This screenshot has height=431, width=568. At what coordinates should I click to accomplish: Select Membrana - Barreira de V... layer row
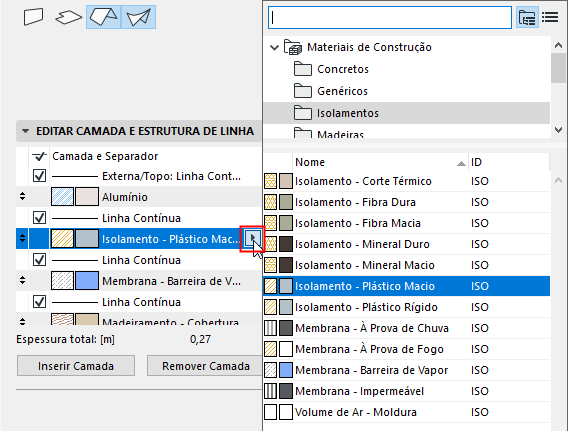[139, 281]
